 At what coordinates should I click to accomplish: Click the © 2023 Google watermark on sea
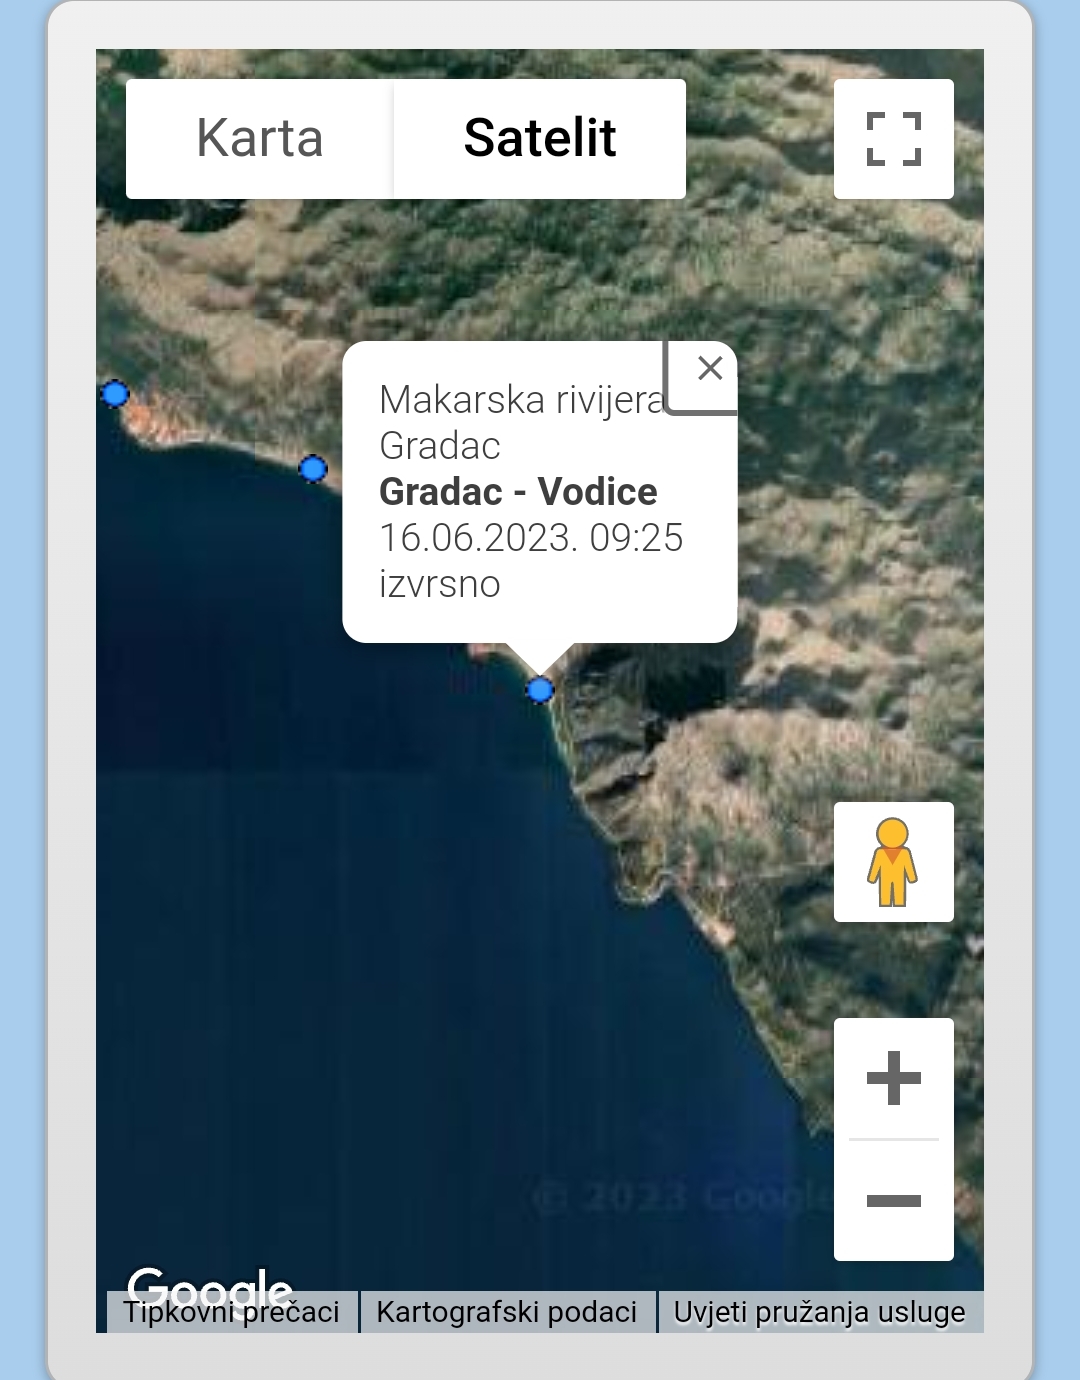(x=682, y=1196)
